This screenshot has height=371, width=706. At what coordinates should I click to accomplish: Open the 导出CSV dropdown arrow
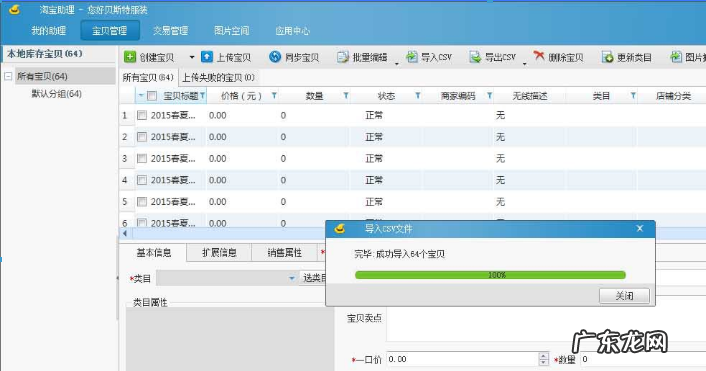pyautogui.click(x=525, y=63)
